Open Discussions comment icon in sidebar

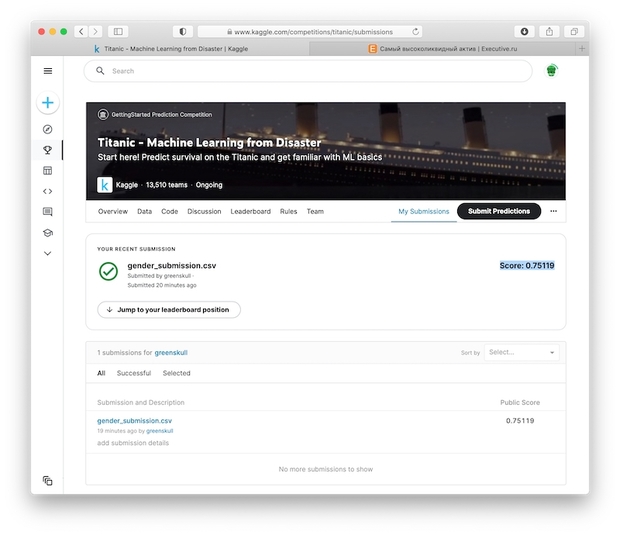coord(47,212)
